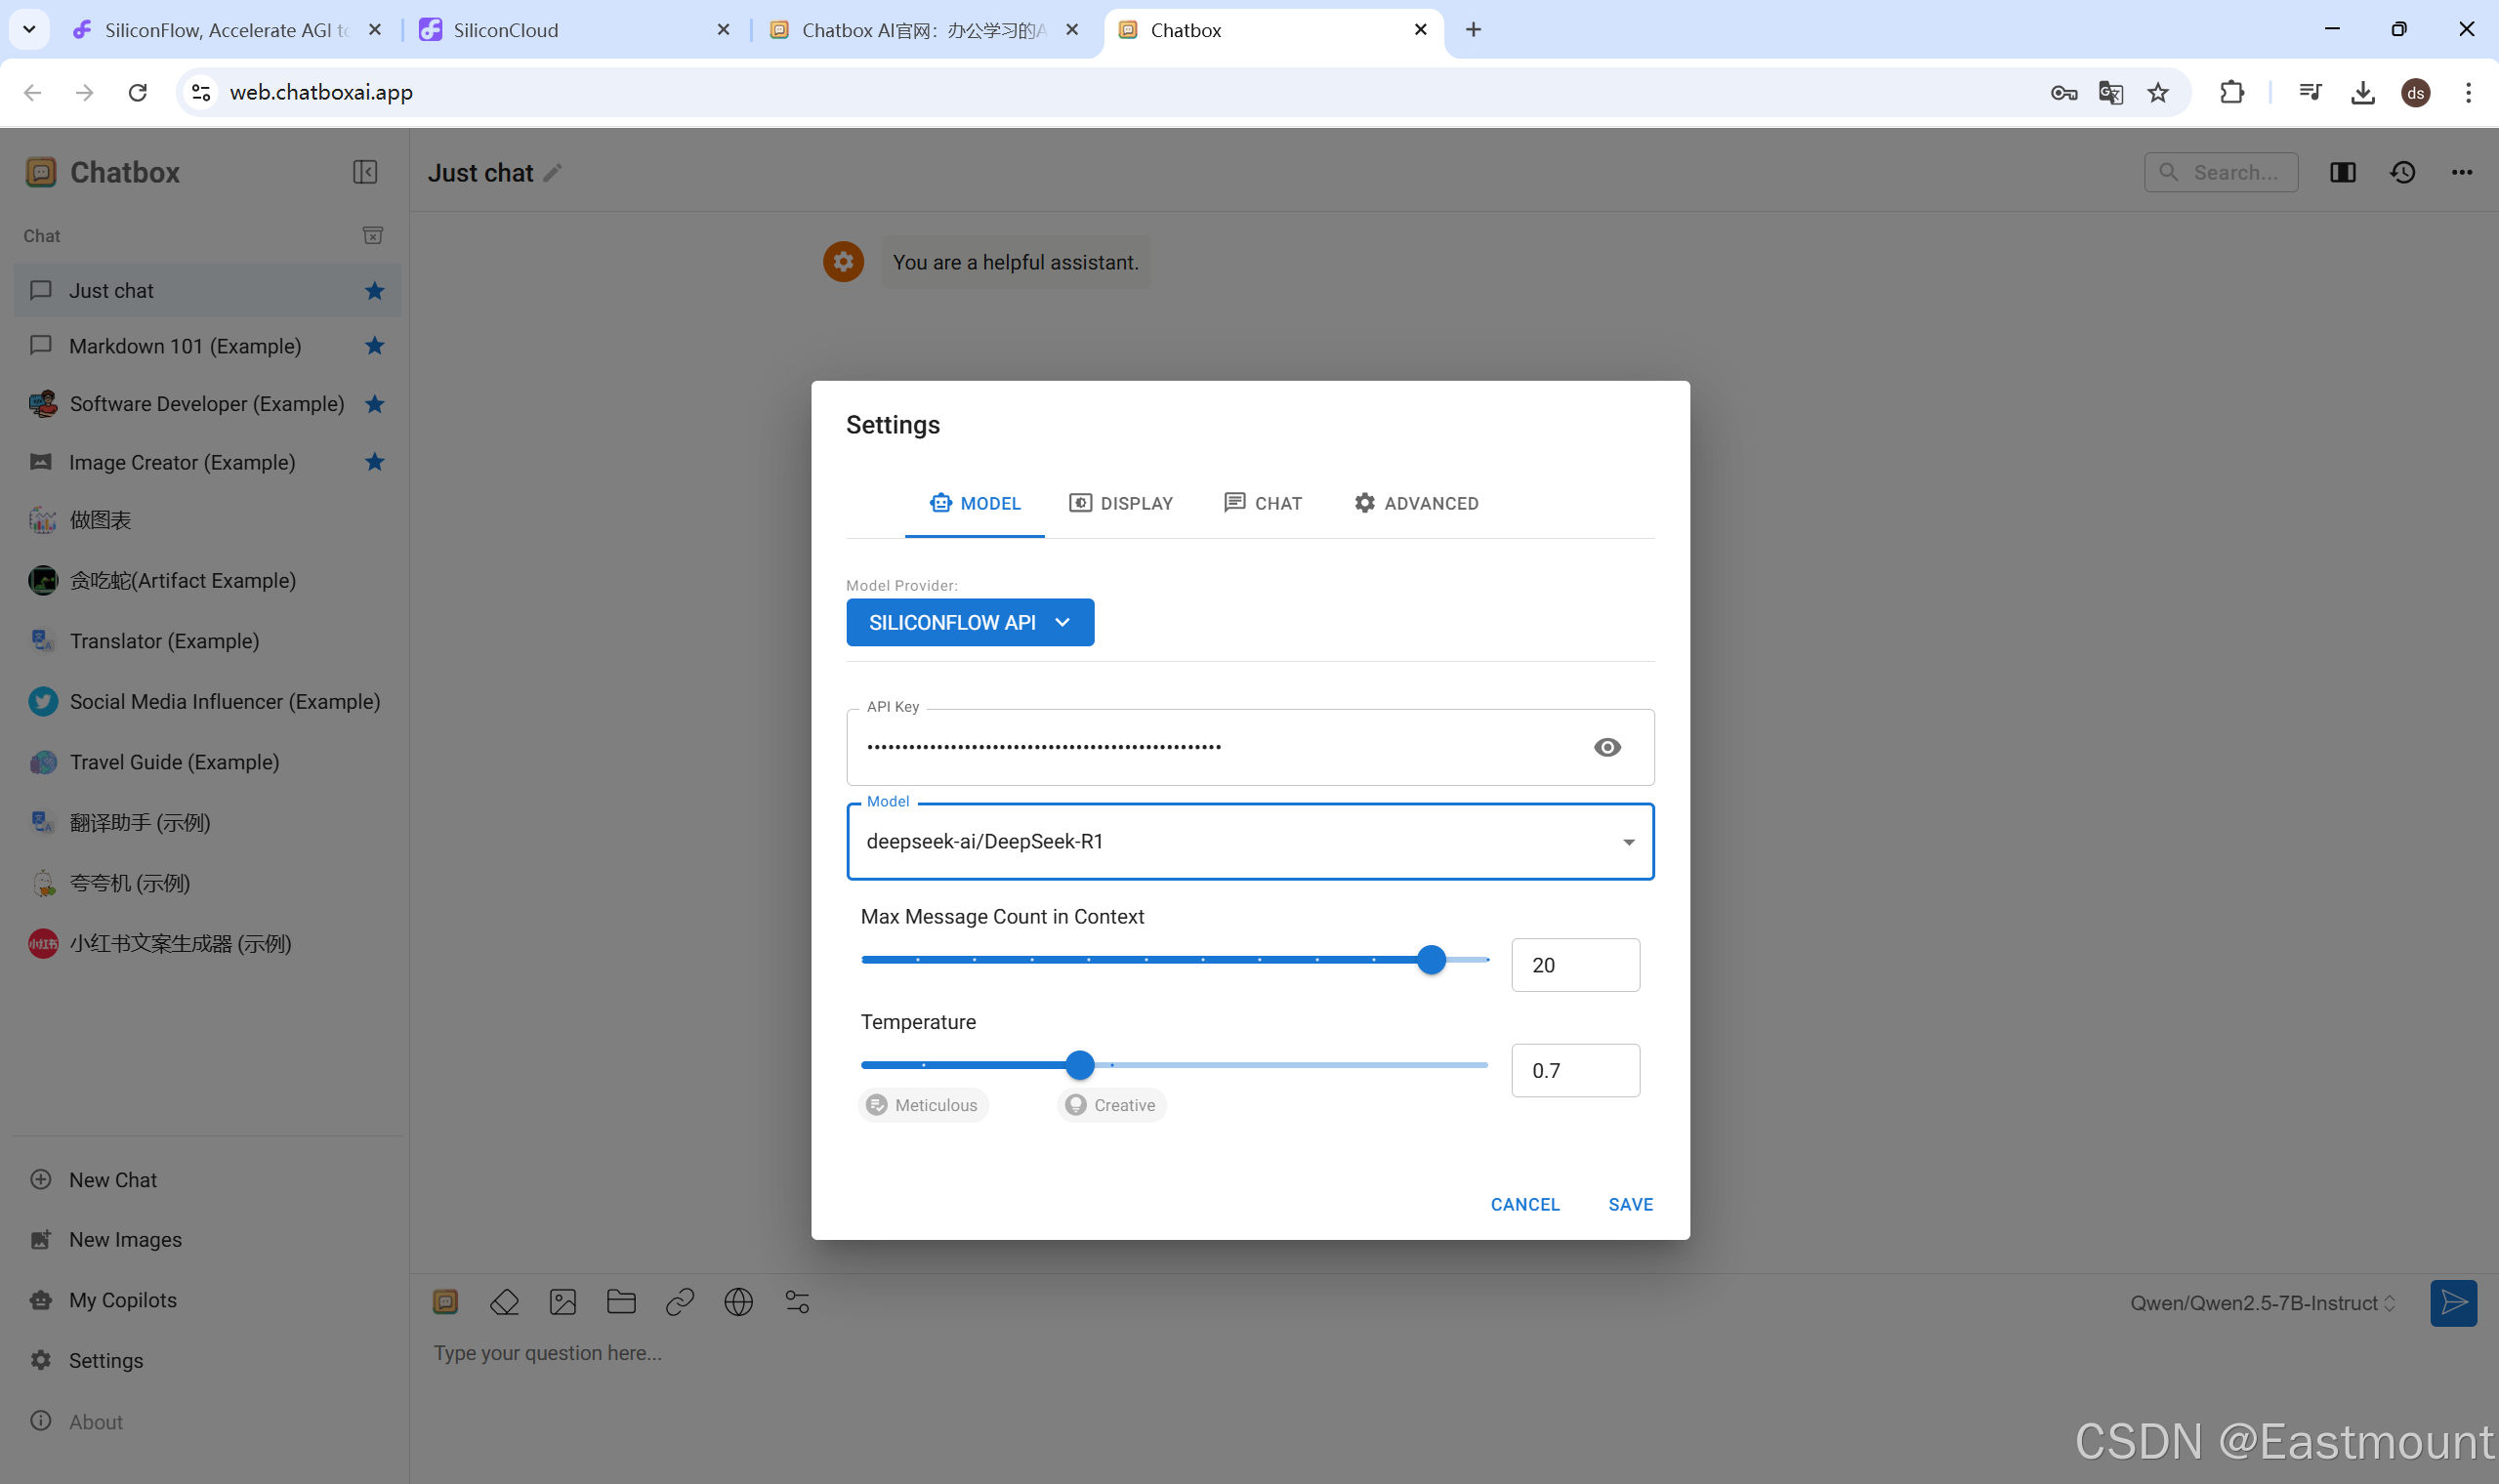The height and width of the screenshot is (1484, 2499).
Task: Click the link attachment icon
Action: (x=680, y=1302)
